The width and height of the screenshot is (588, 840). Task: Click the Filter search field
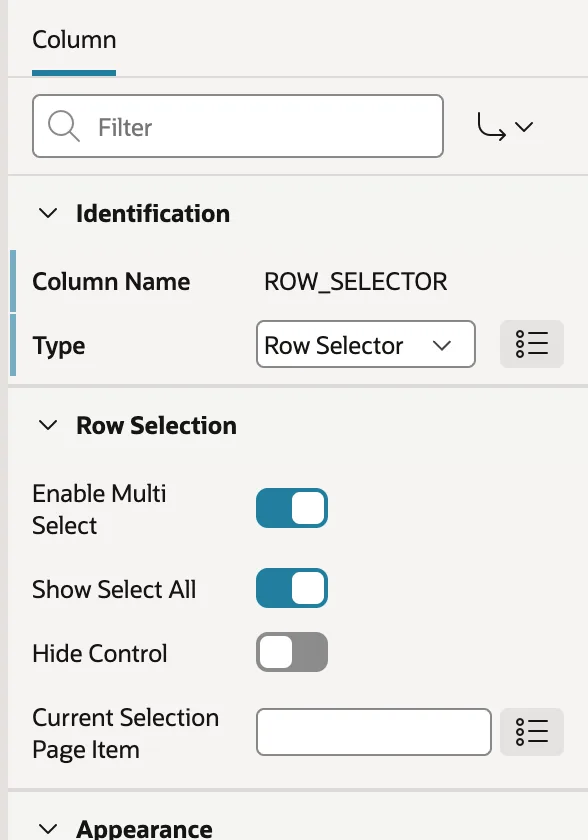tap(238, 126)
